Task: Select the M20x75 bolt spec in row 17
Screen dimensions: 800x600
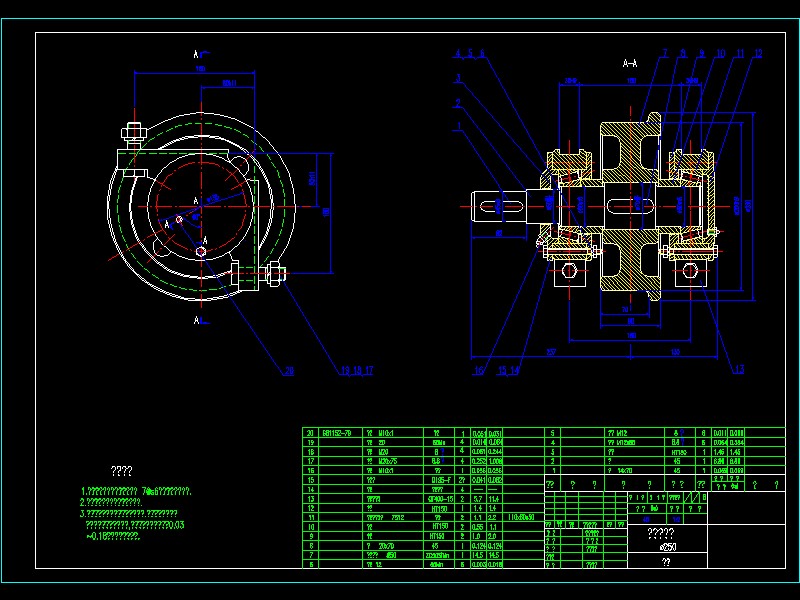Action: (387, 461)
